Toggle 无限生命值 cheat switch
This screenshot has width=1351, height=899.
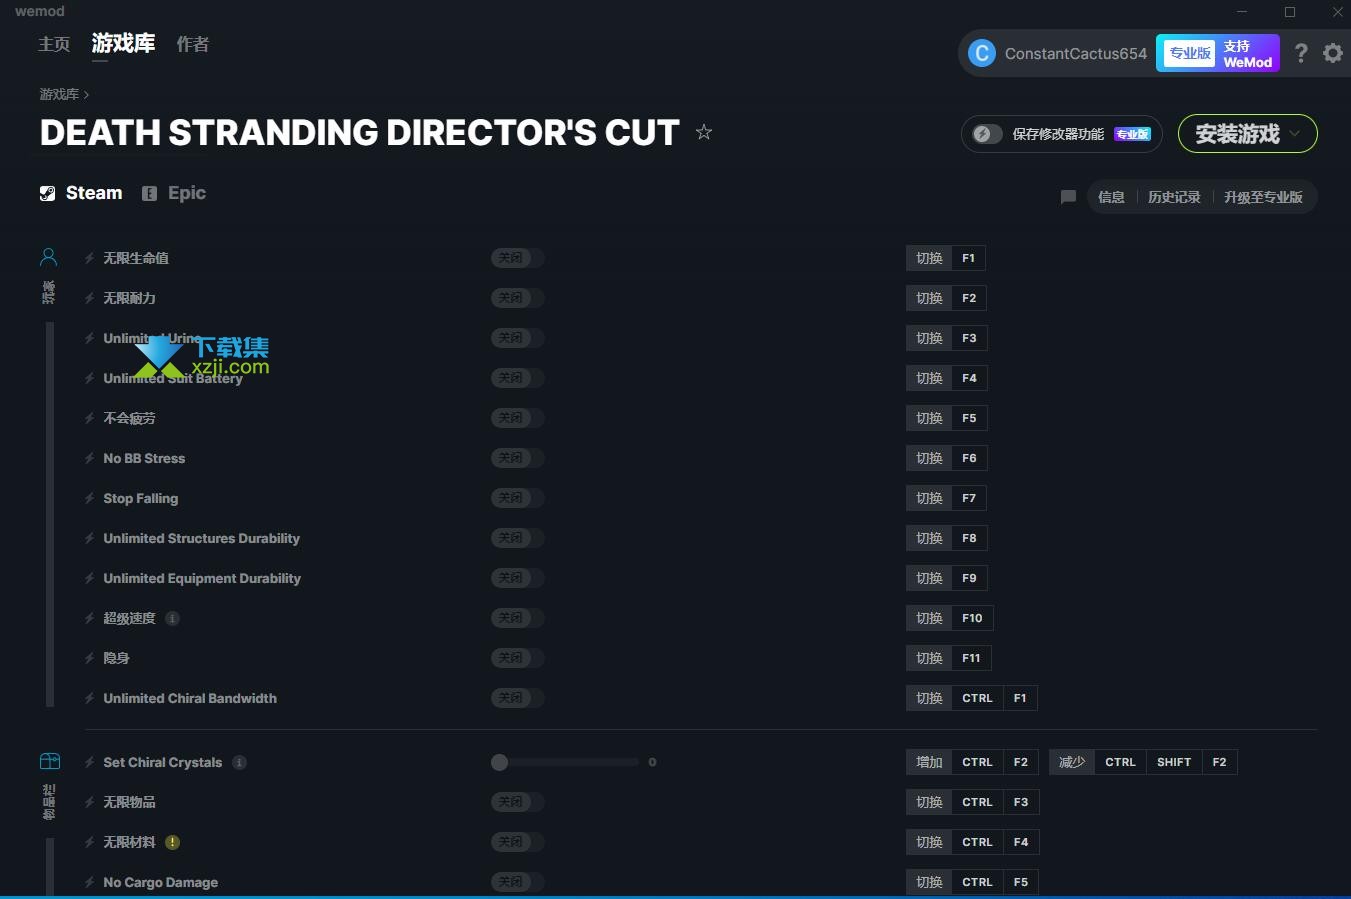[x=517, y=258]
